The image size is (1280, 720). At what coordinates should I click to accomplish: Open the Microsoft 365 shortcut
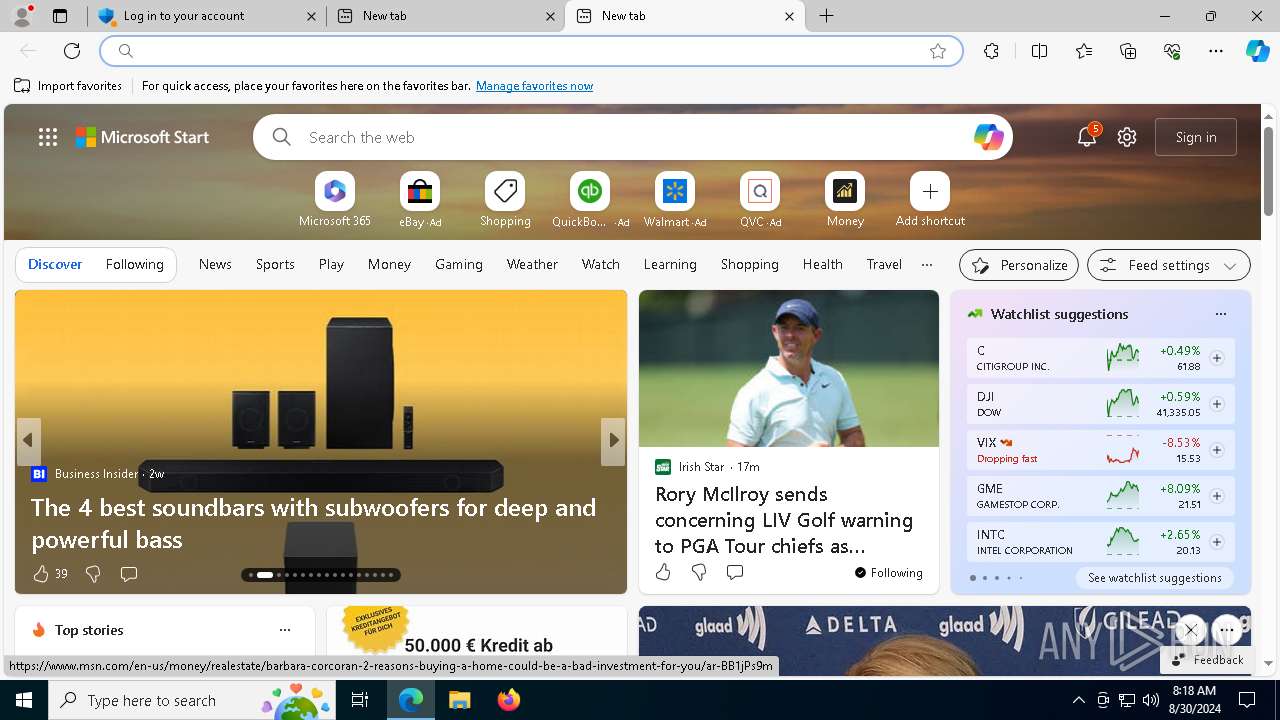point(335,199)
